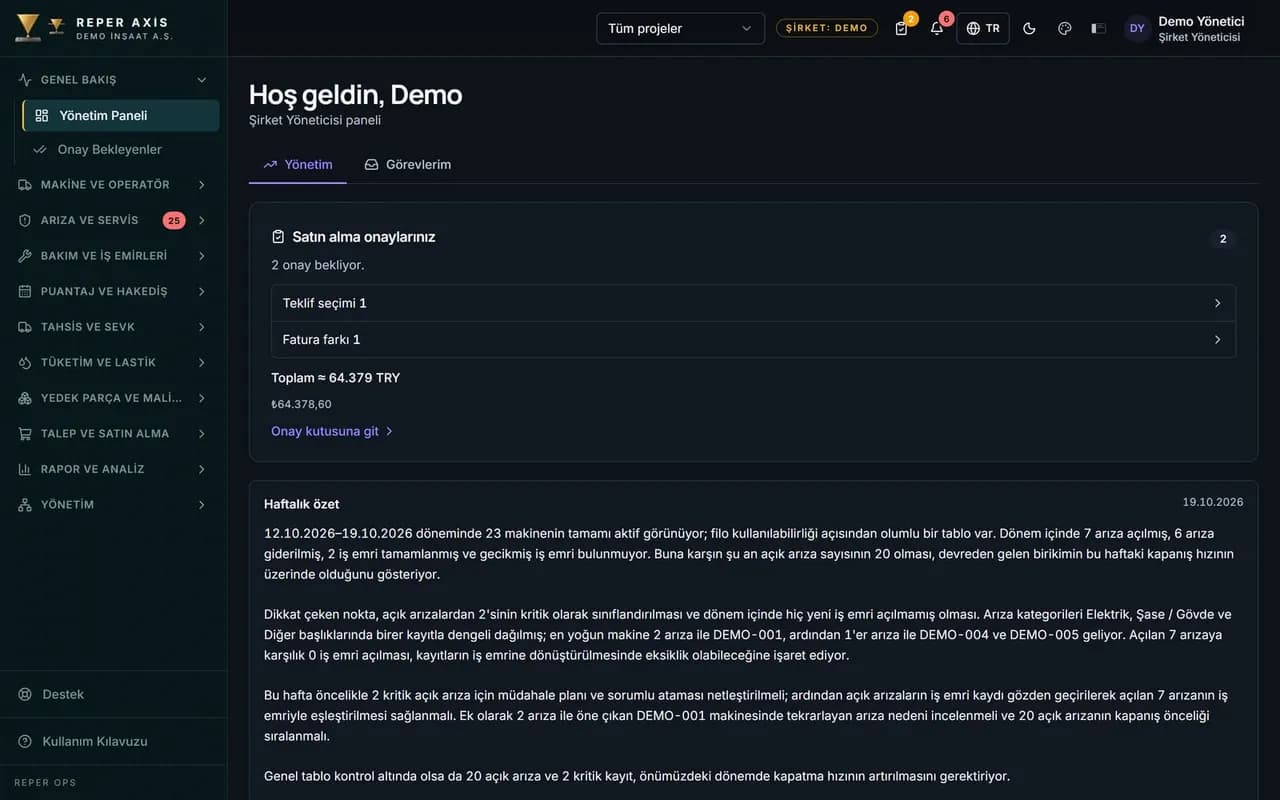
Task: Open the Fatura farkı 1 row
Action: coord(753,339)
